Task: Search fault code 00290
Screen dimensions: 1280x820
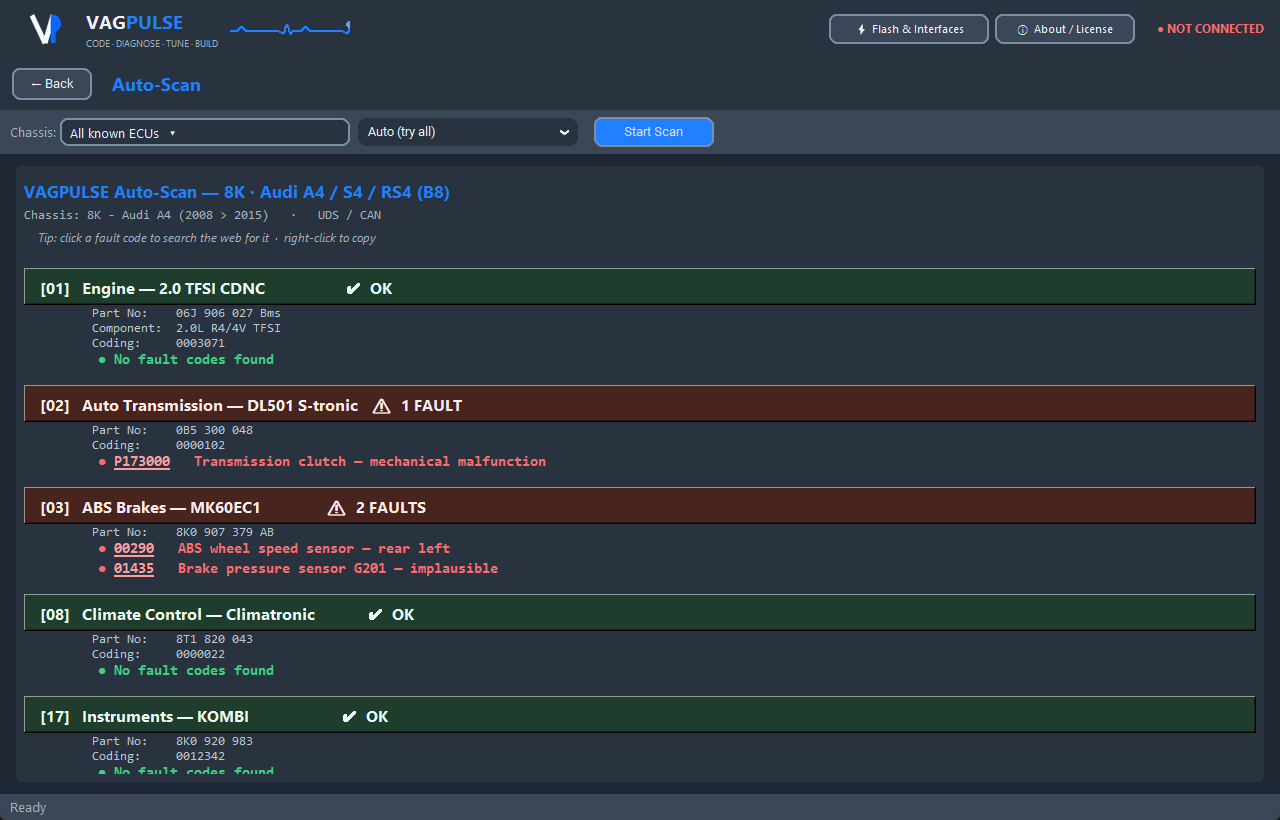Action: [x=134, y=549]
